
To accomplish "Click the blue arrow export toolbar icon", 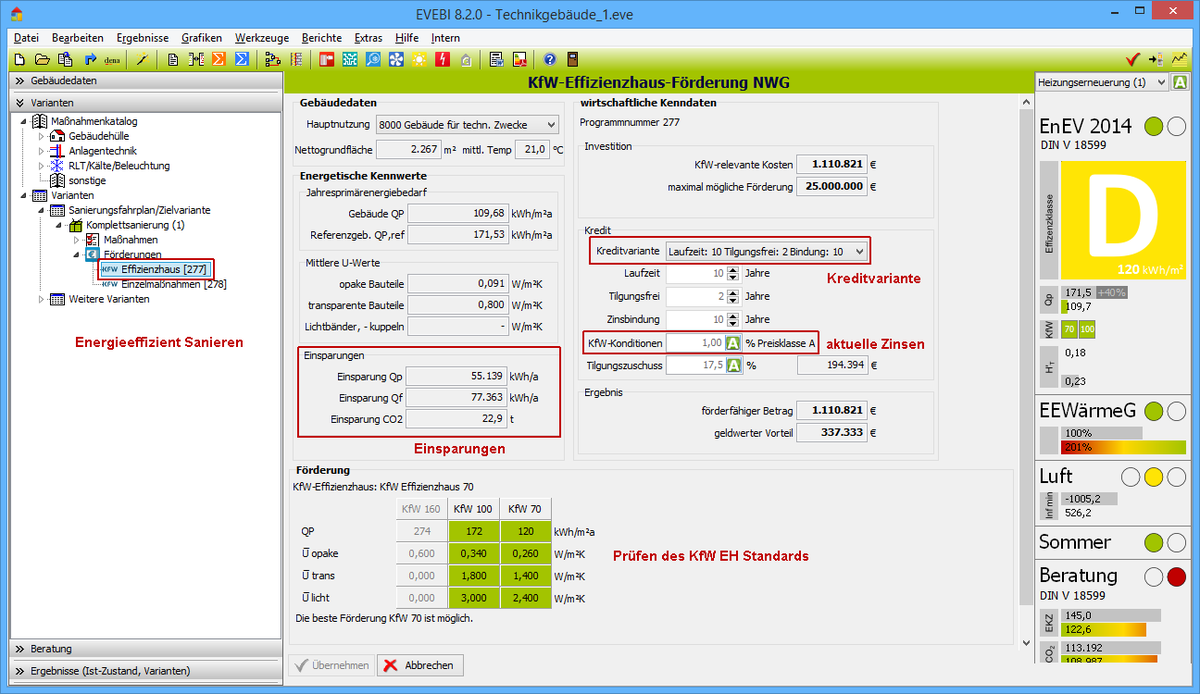I will (90, 59).
